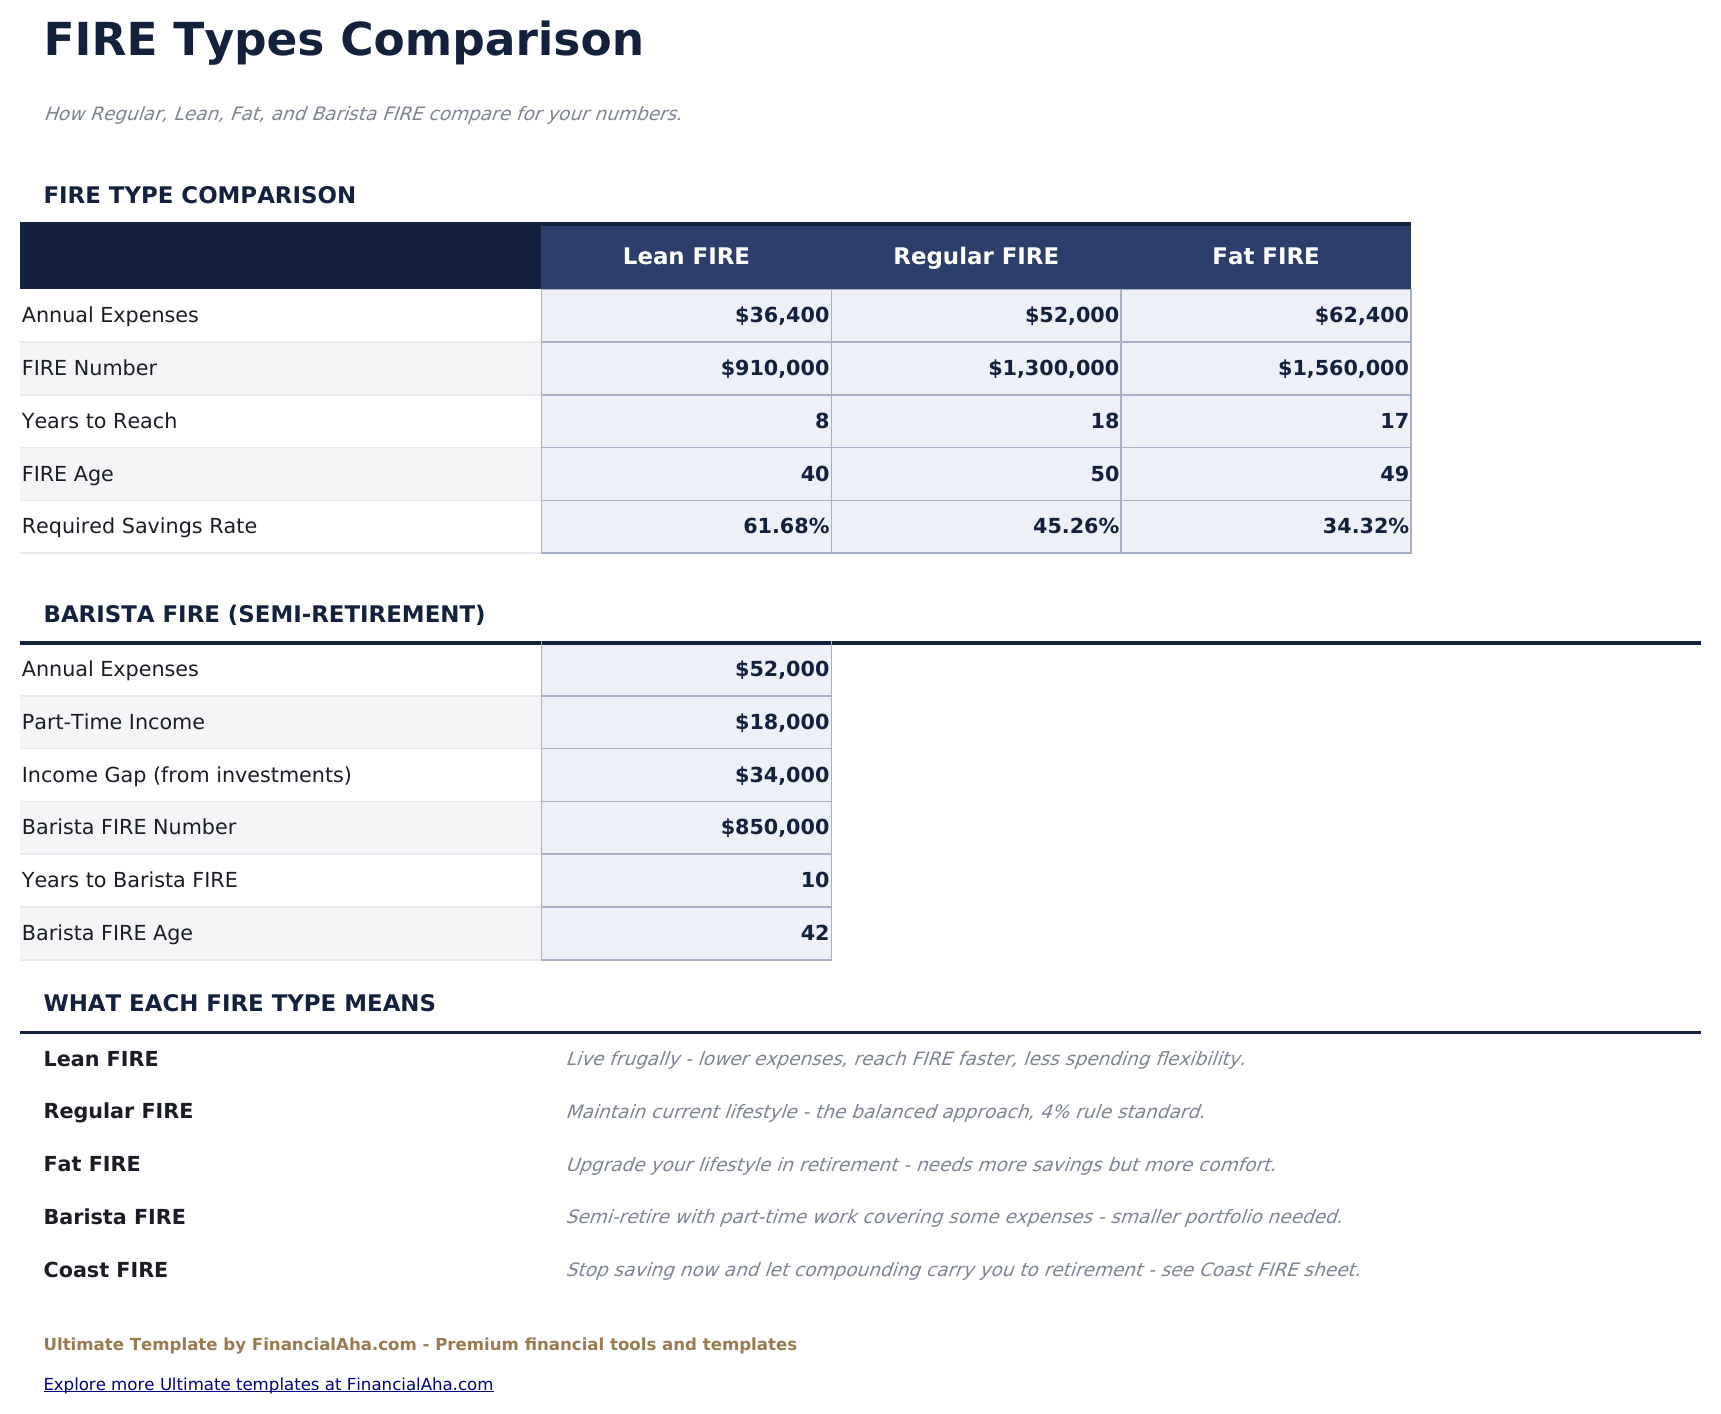Select the Part-Time Income value $18,000

pos(686,722)
